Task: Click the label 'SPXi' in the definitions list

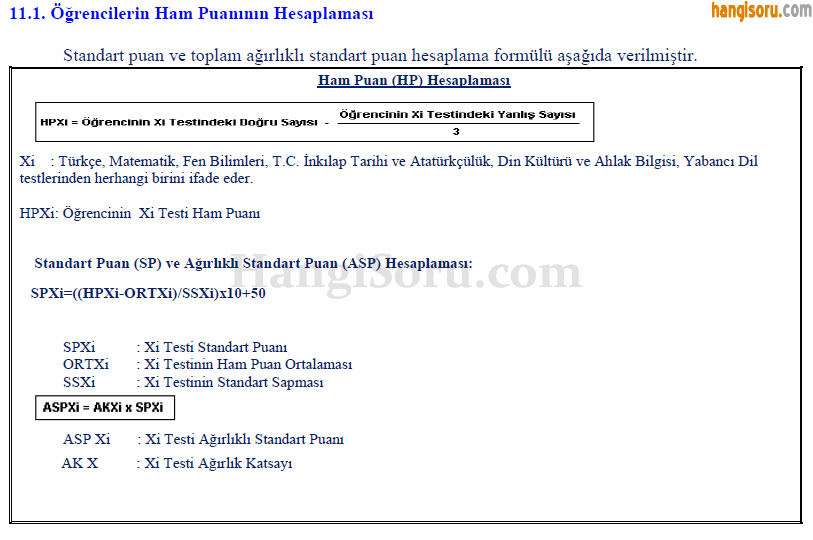Action: tap(79, 347)
